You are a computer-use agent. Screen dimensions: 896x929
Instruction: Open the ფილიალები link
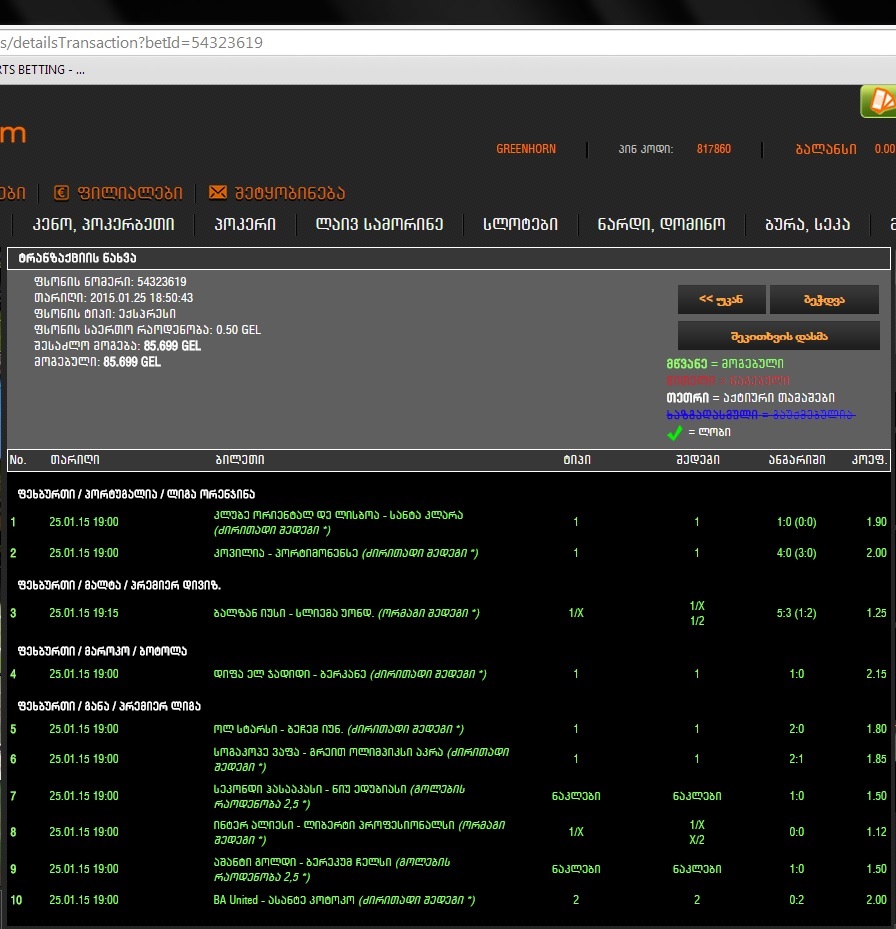[129, 193]
